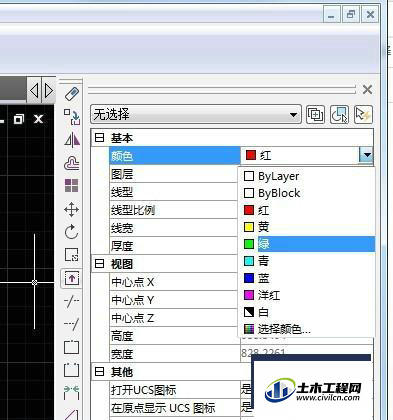Select the 颜色 property row

[175, 156]
